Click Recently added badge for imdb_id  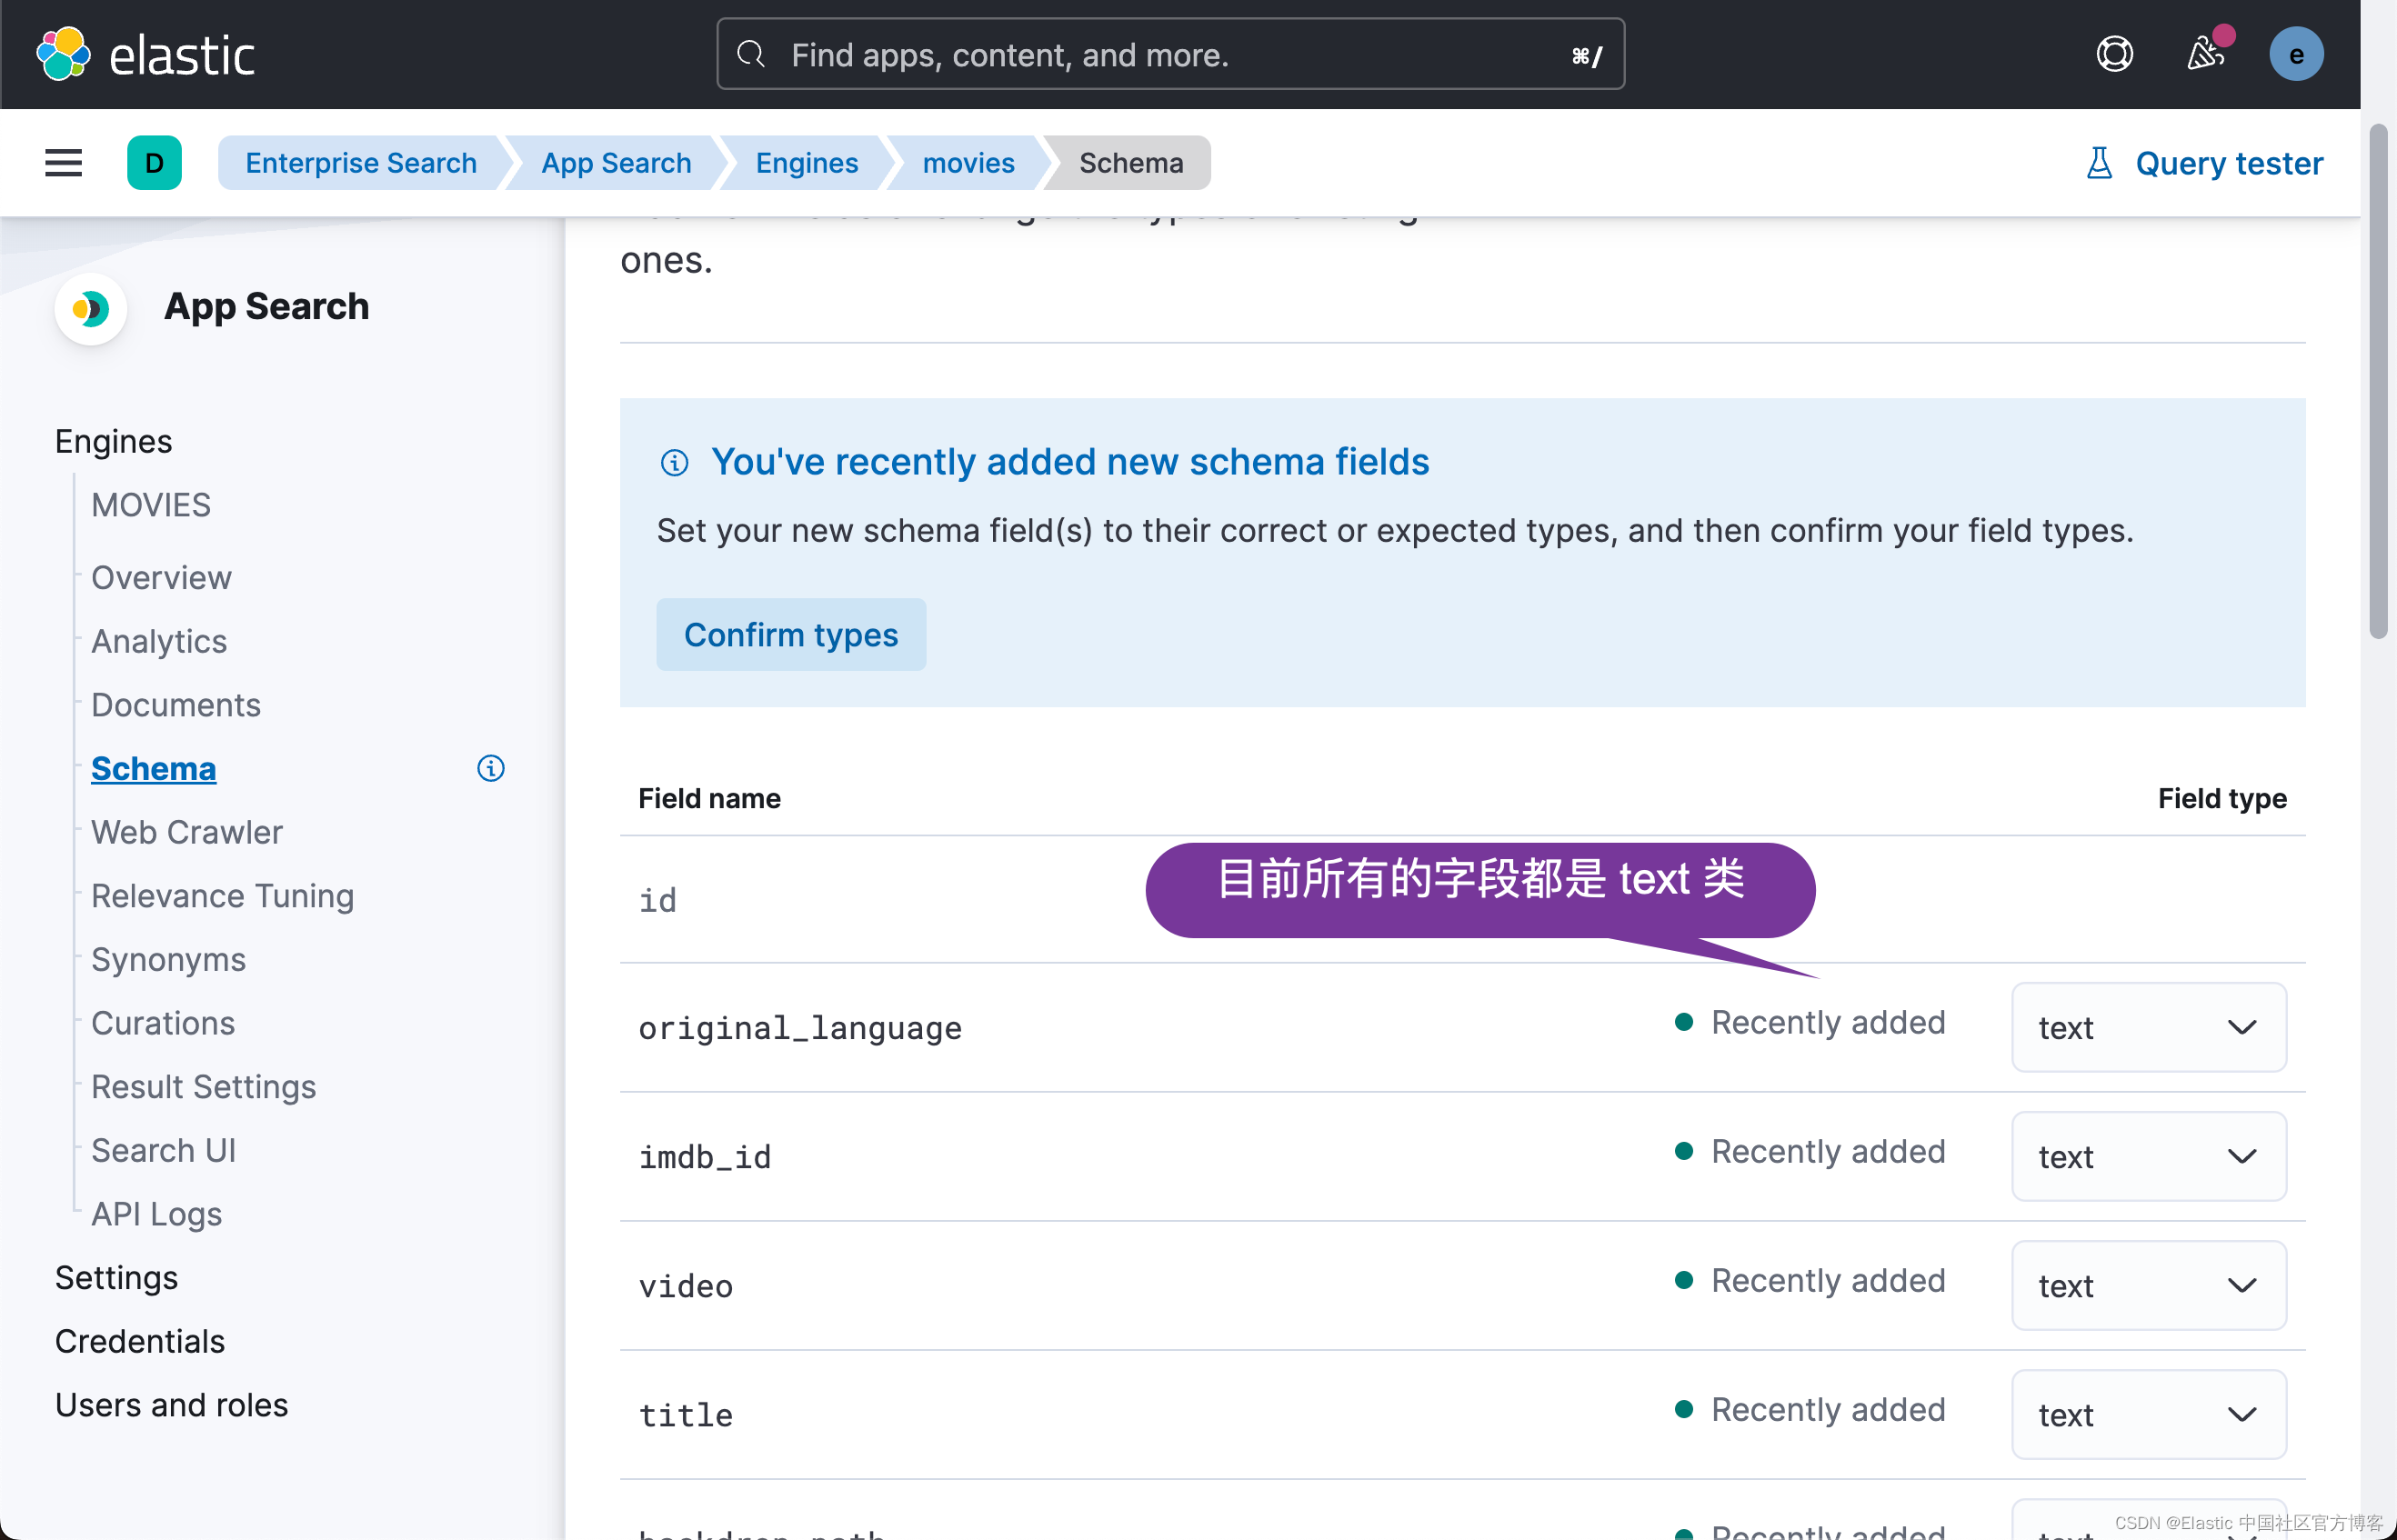[1810, 1151]
